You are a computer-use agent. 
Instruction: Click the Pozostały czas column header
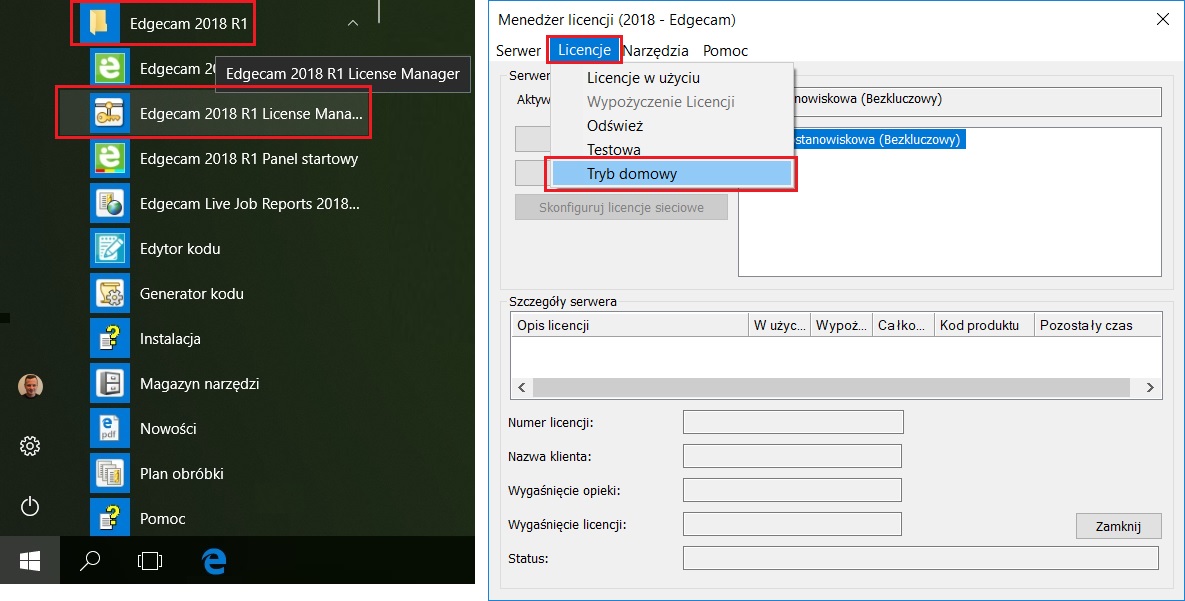coord(1097,325)
